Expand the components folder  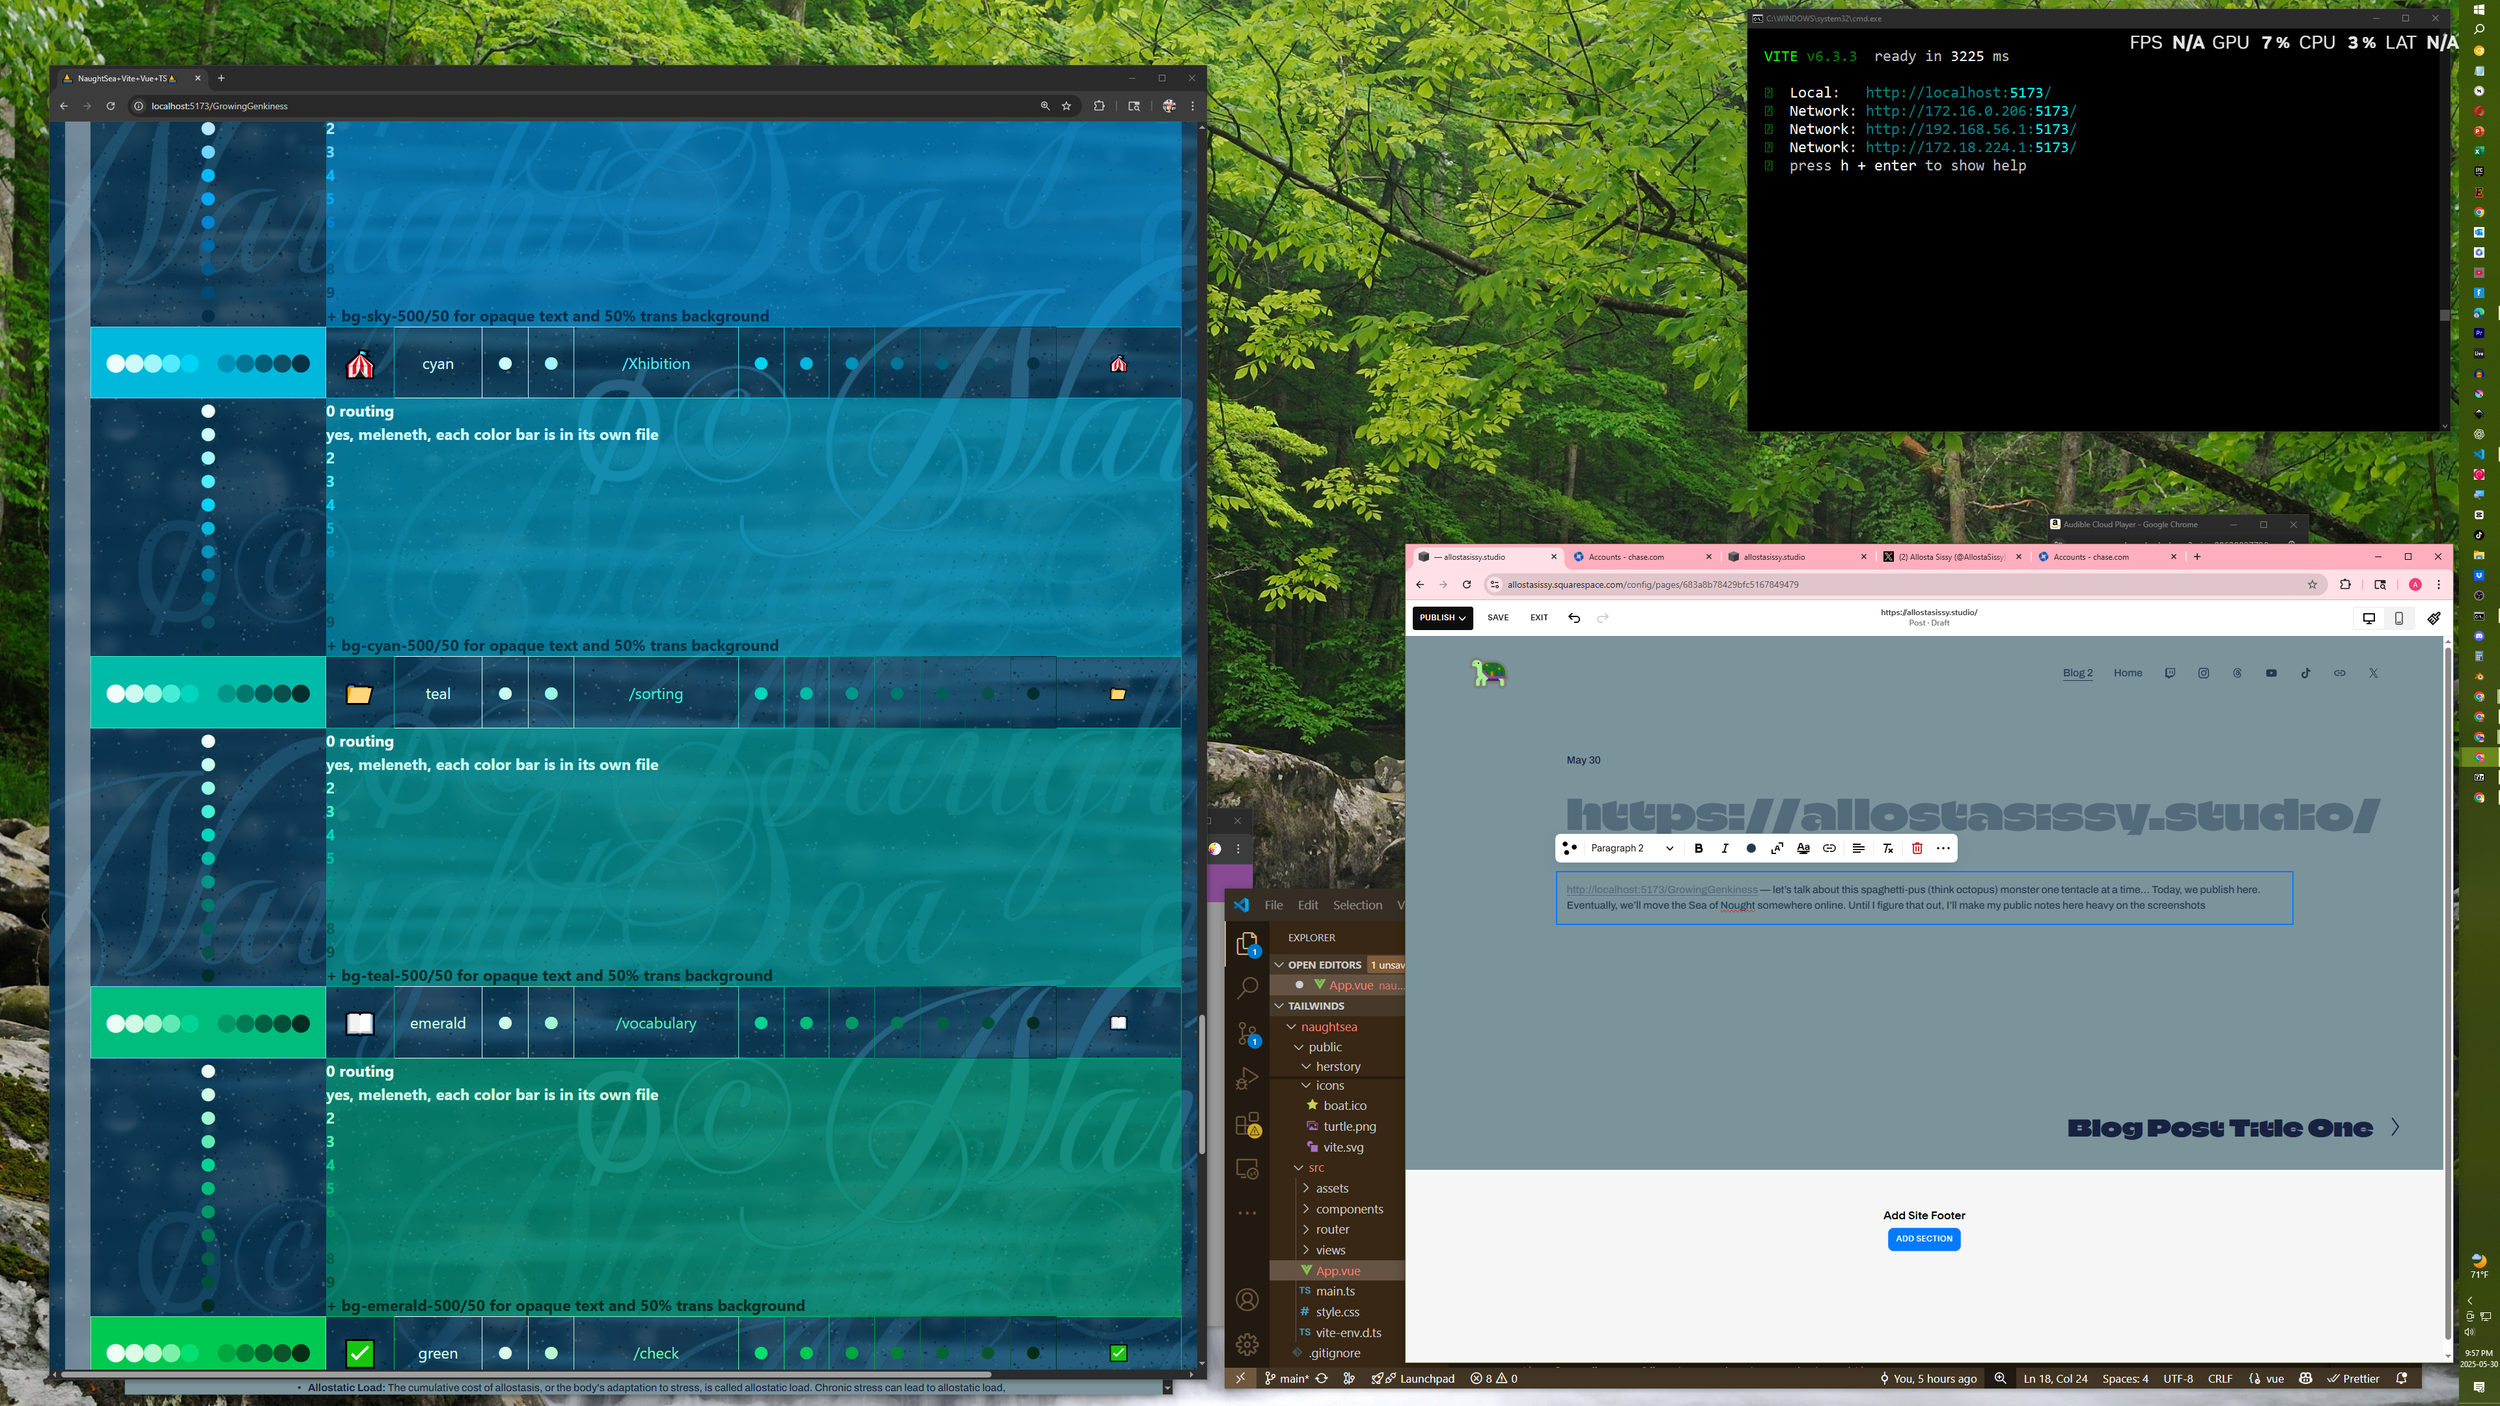click(x=1349, y=1209)
